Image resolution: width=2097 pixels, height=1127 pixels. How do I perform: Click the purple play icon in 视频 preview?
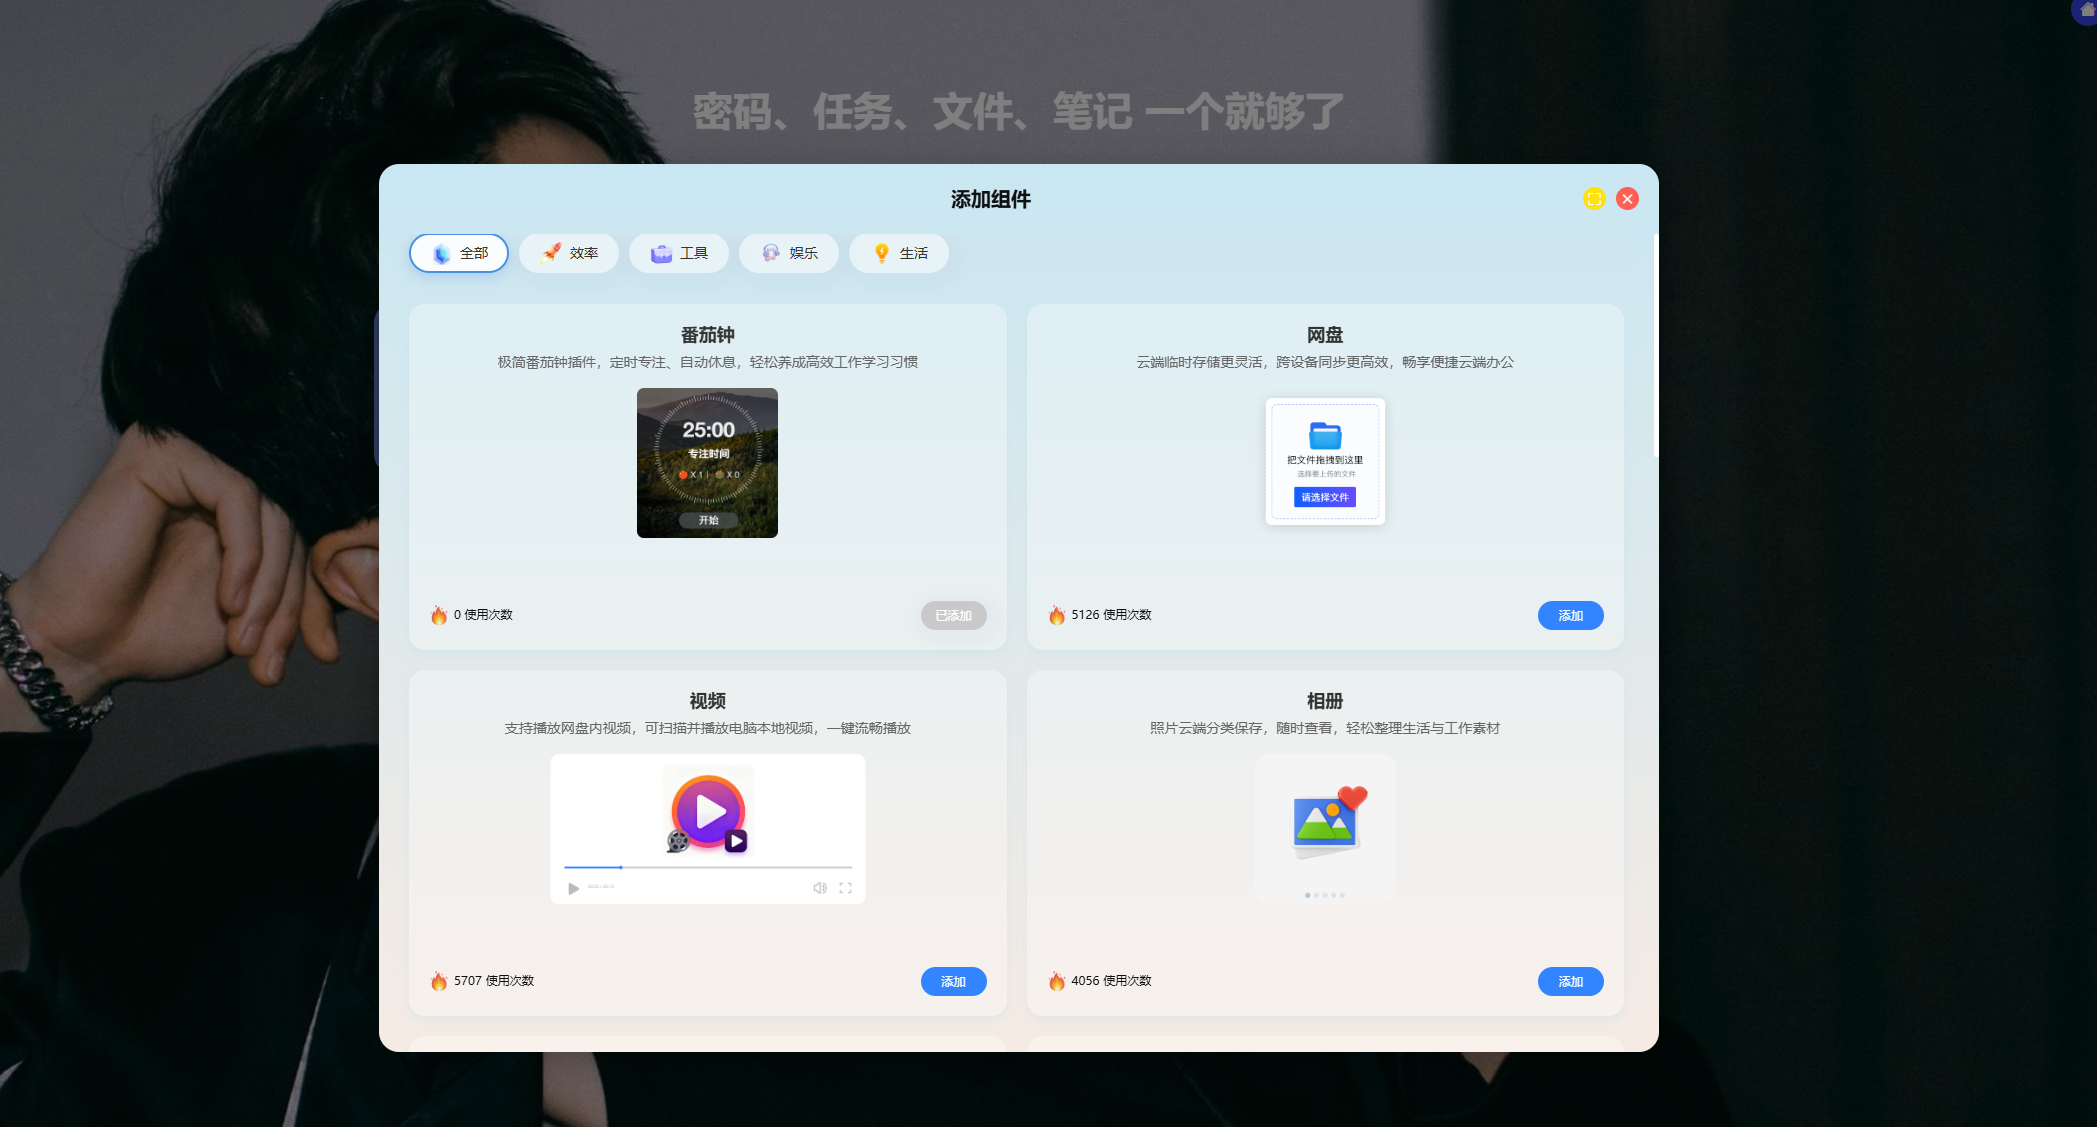(x=708, y=812)
